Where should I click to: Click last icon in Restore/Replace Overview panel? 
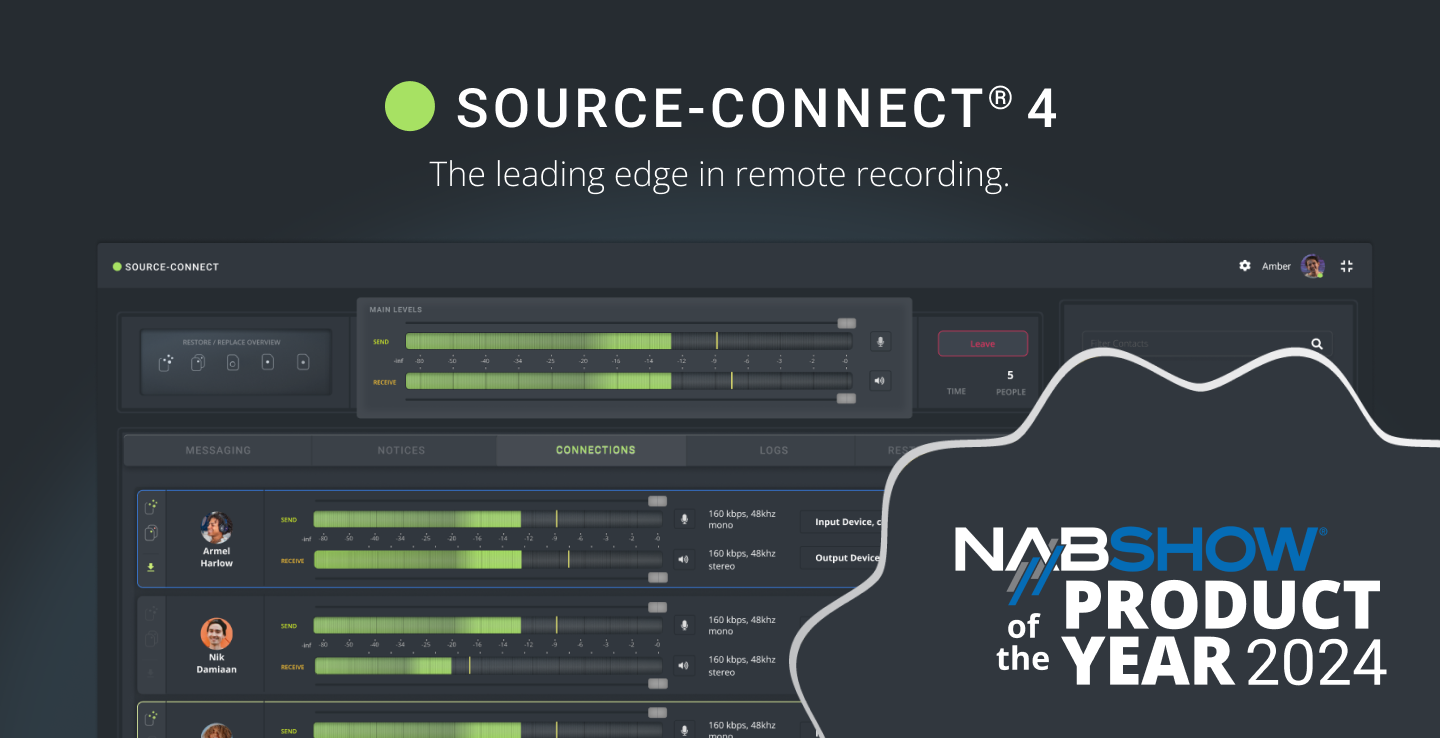coord(303,362)
